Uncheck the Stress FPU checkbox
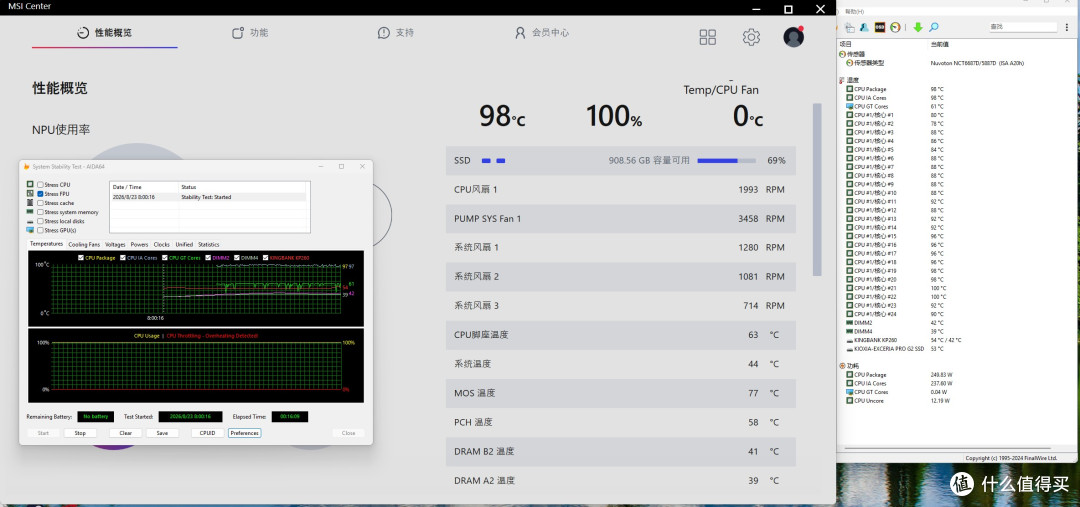 point(40,194)
